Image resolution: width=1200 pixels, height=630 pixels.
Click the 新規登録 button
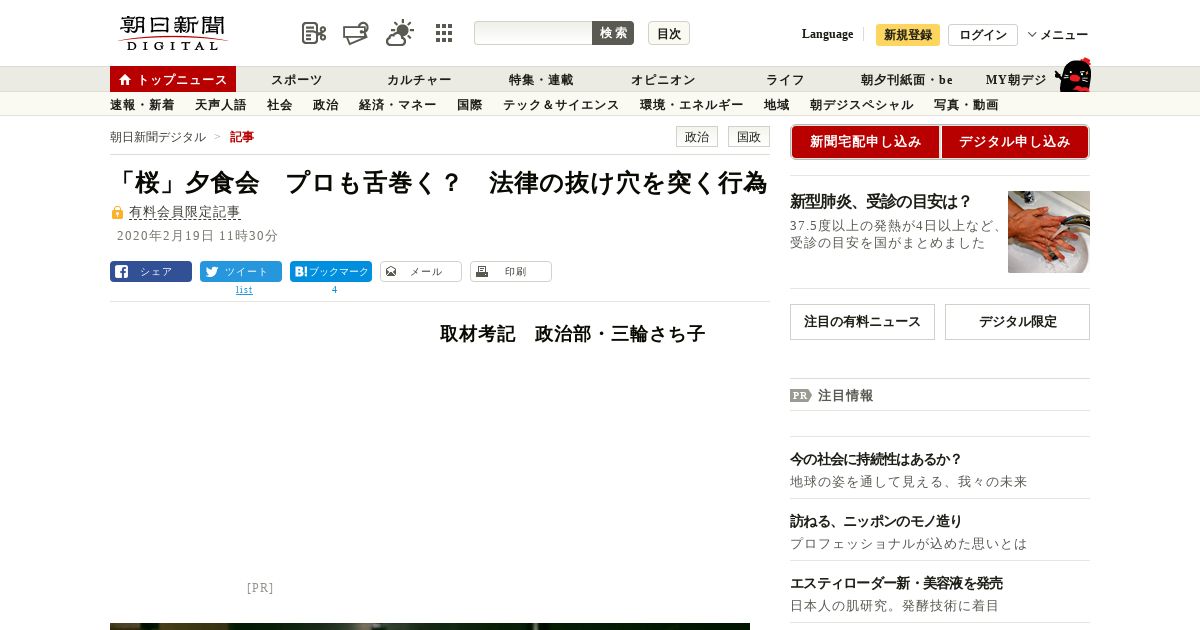908,35
